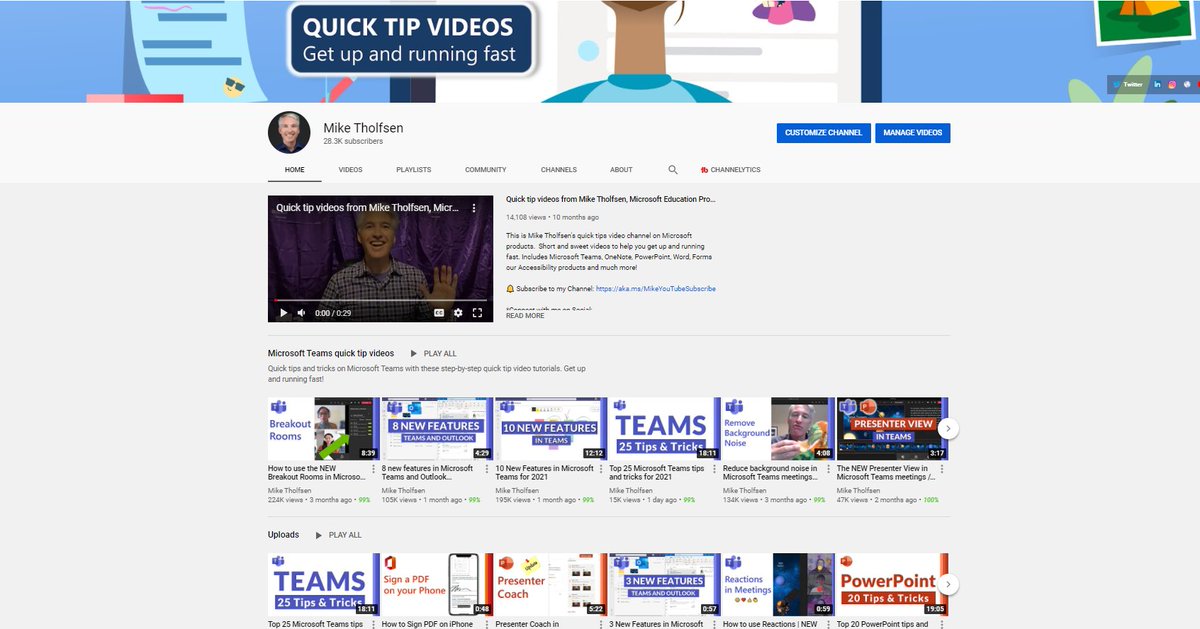The width and height of the screenshot is (1200, 629).
Task: Mute the trailer video volume
Action: coord(301,313)
